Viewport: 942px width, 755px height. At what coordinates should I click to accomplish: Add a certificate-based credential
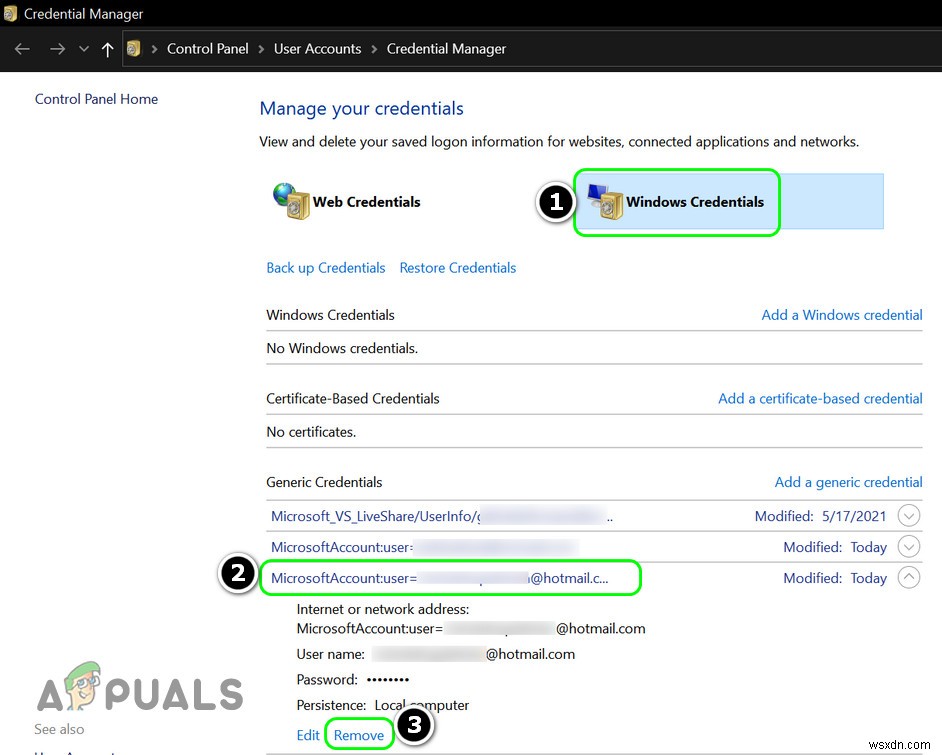(x=819, y=398)
